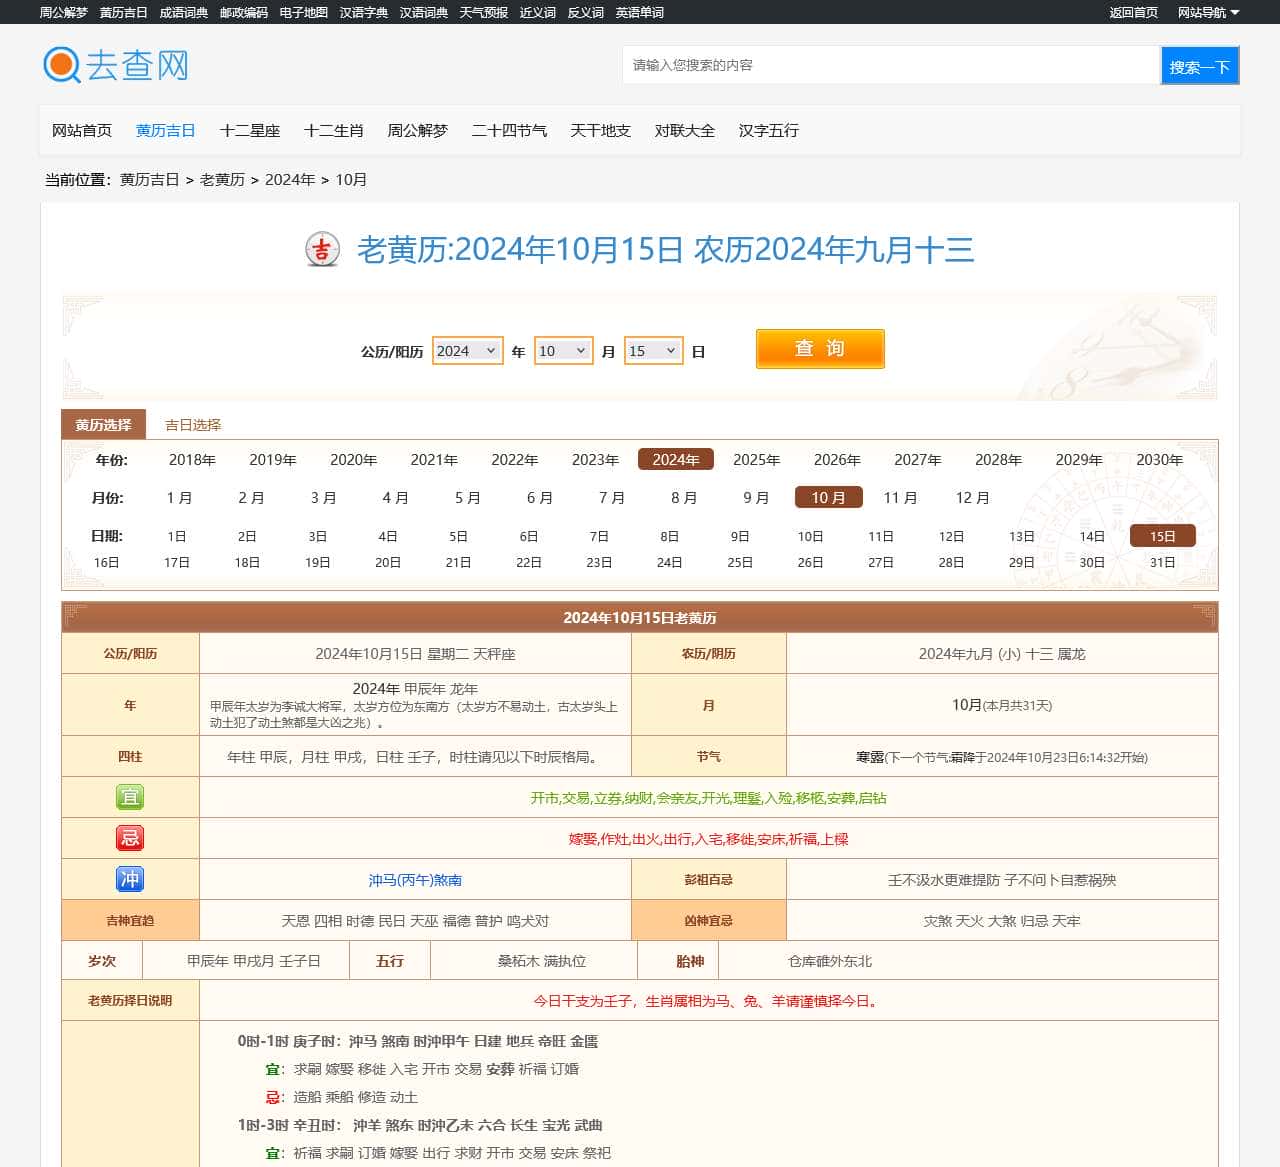Open 二十四节气 navigation item

coord(509,130)
